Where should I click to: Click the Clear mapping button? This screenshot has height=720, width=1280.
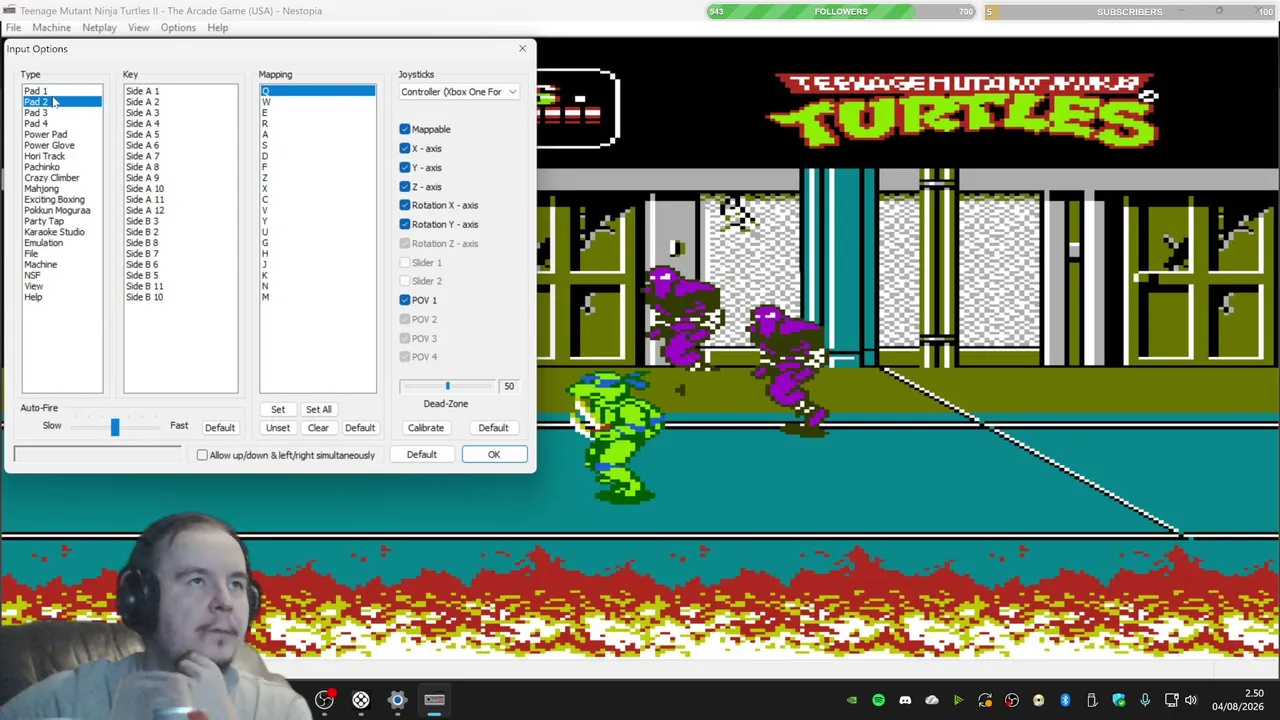click(318, 428)
